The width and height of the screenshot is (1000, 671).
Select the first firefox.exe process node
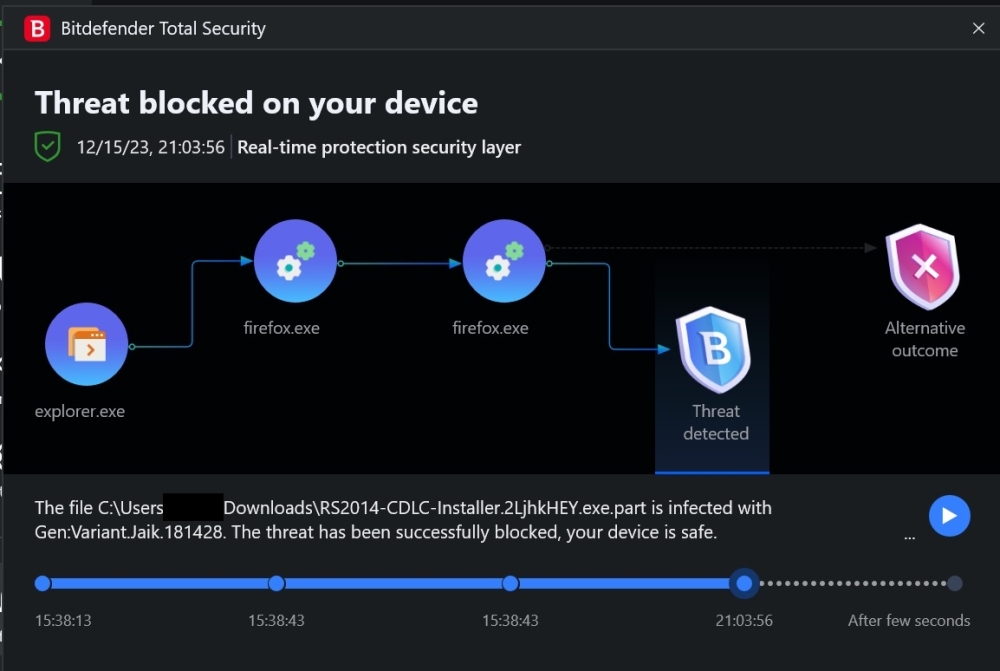tap(295, 262)
